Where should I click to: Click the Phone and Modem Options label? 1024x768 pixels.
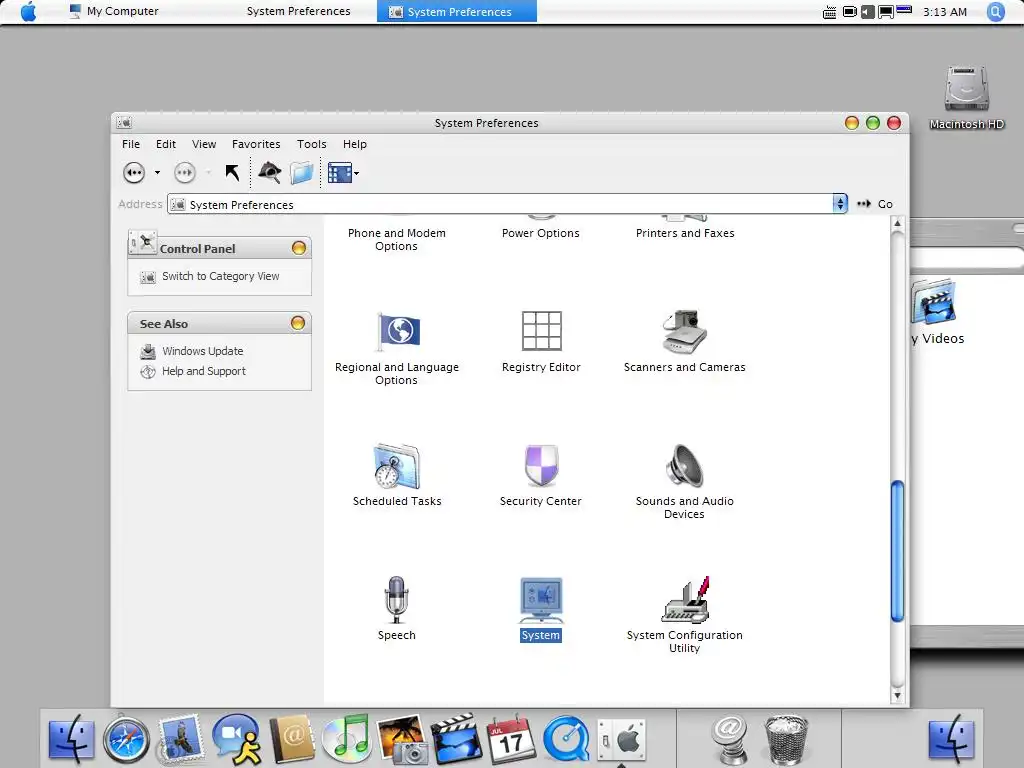click(x=396, y=239)
